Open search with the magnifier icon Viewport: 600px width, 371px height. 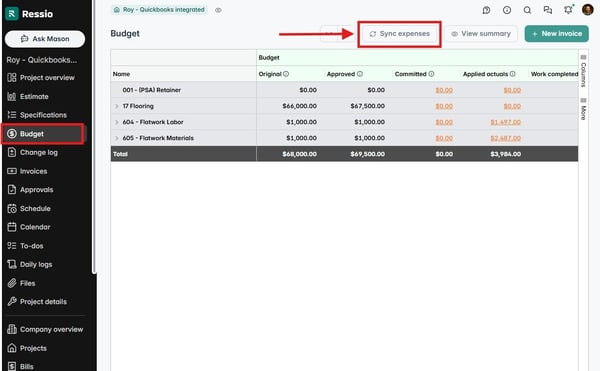click(527, 10)
